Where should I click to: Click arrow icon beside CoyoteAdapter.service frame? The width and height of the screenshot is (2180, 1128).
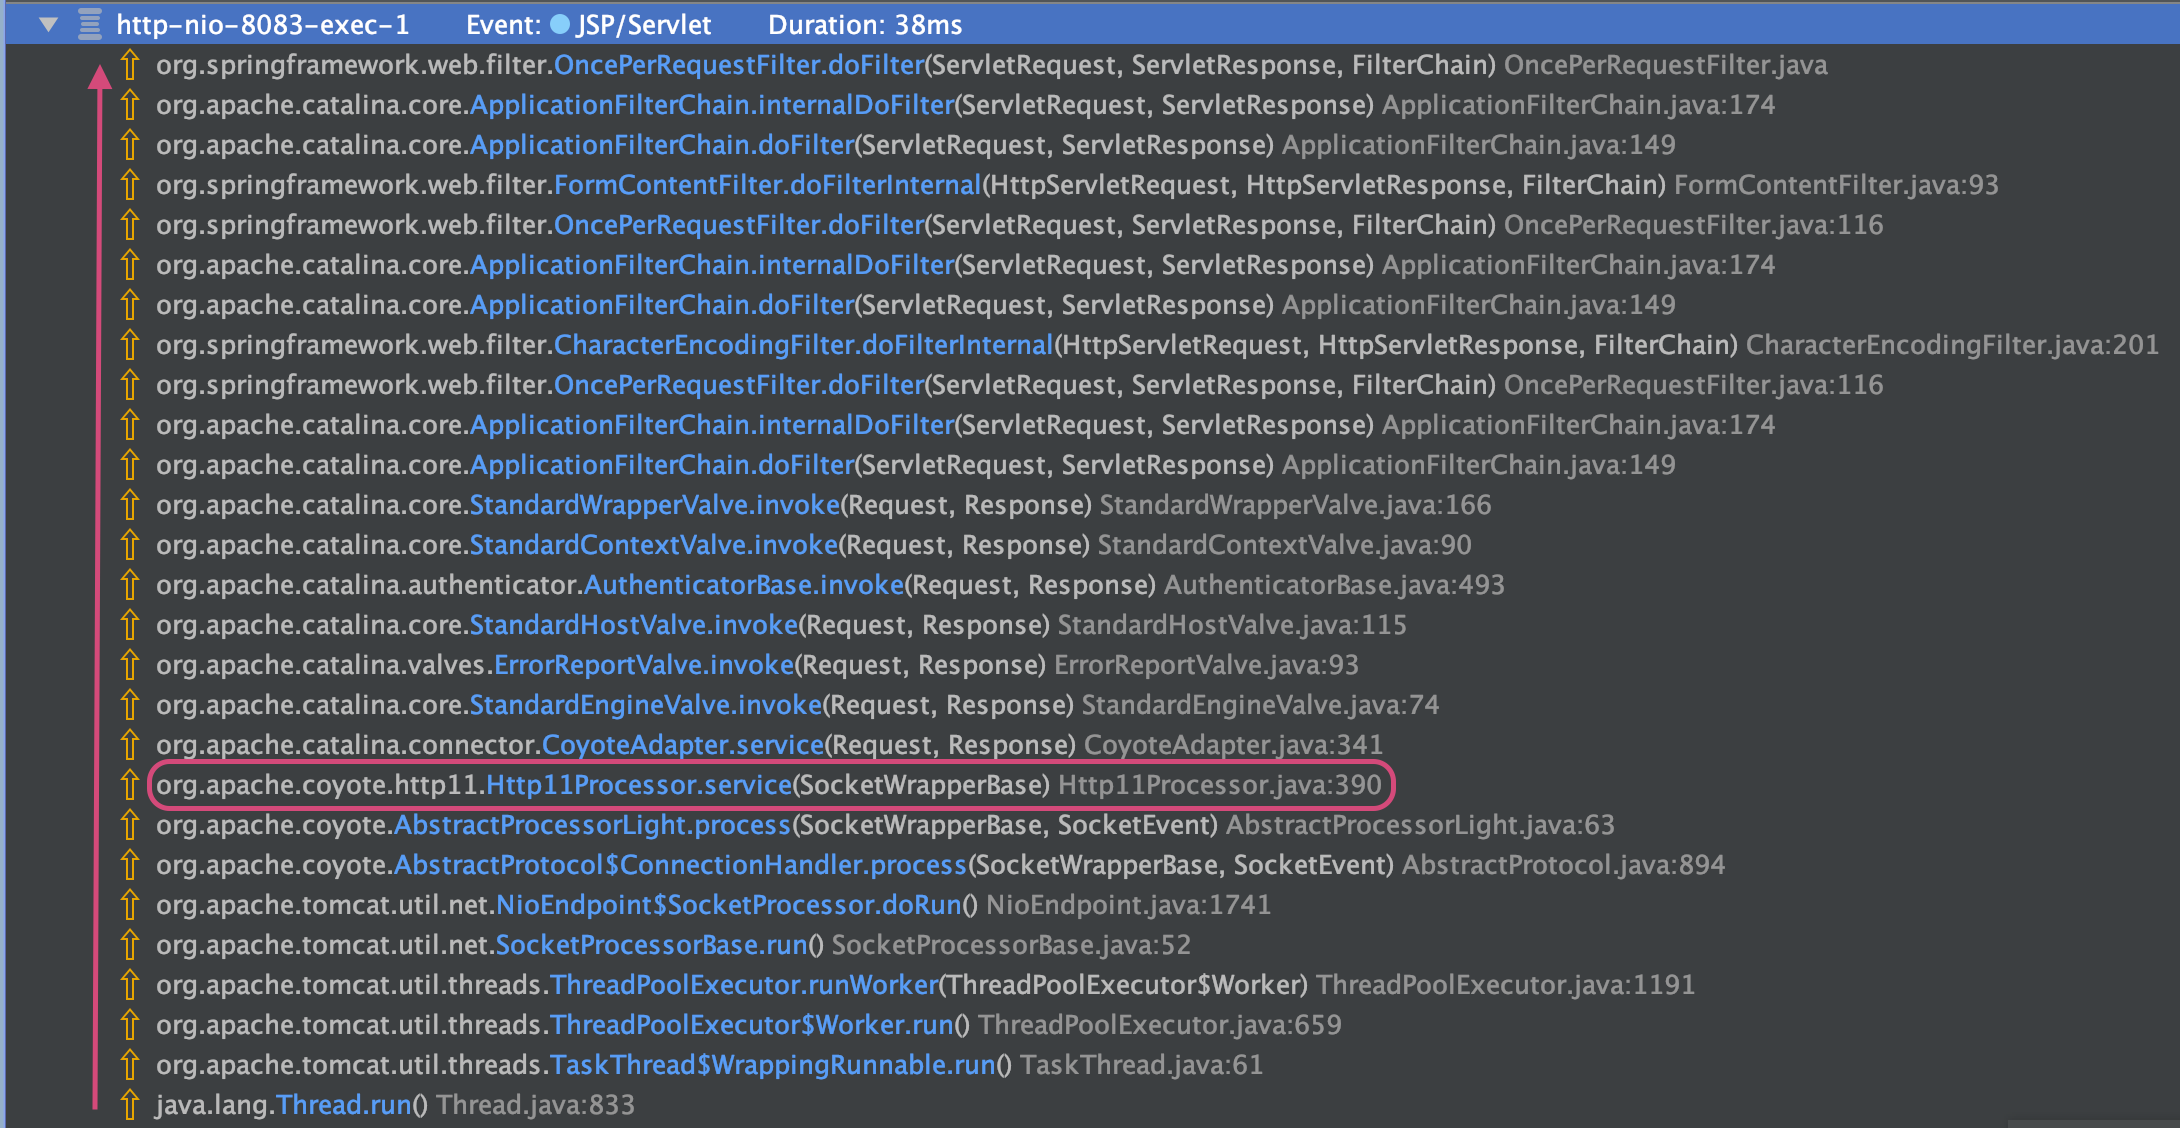pyautogui.click(x=129, y=745)
